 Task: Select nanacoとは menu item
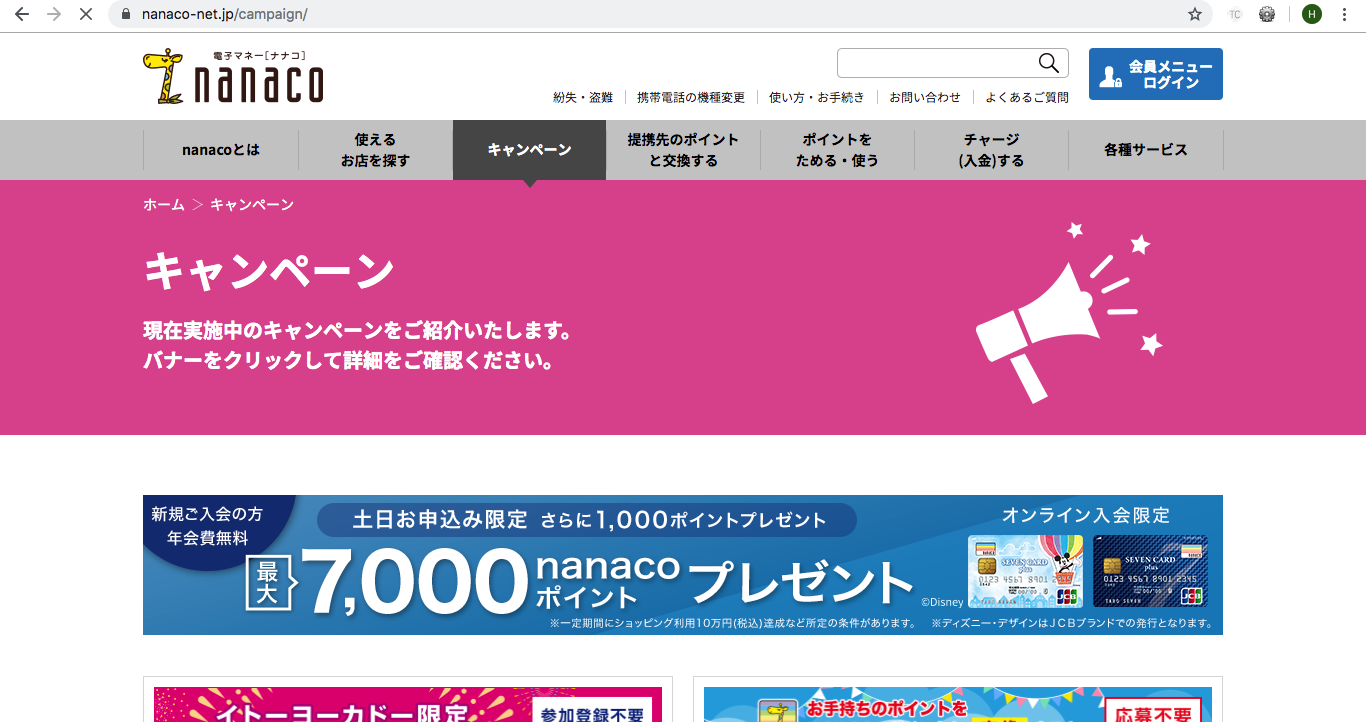coord(221,150)
